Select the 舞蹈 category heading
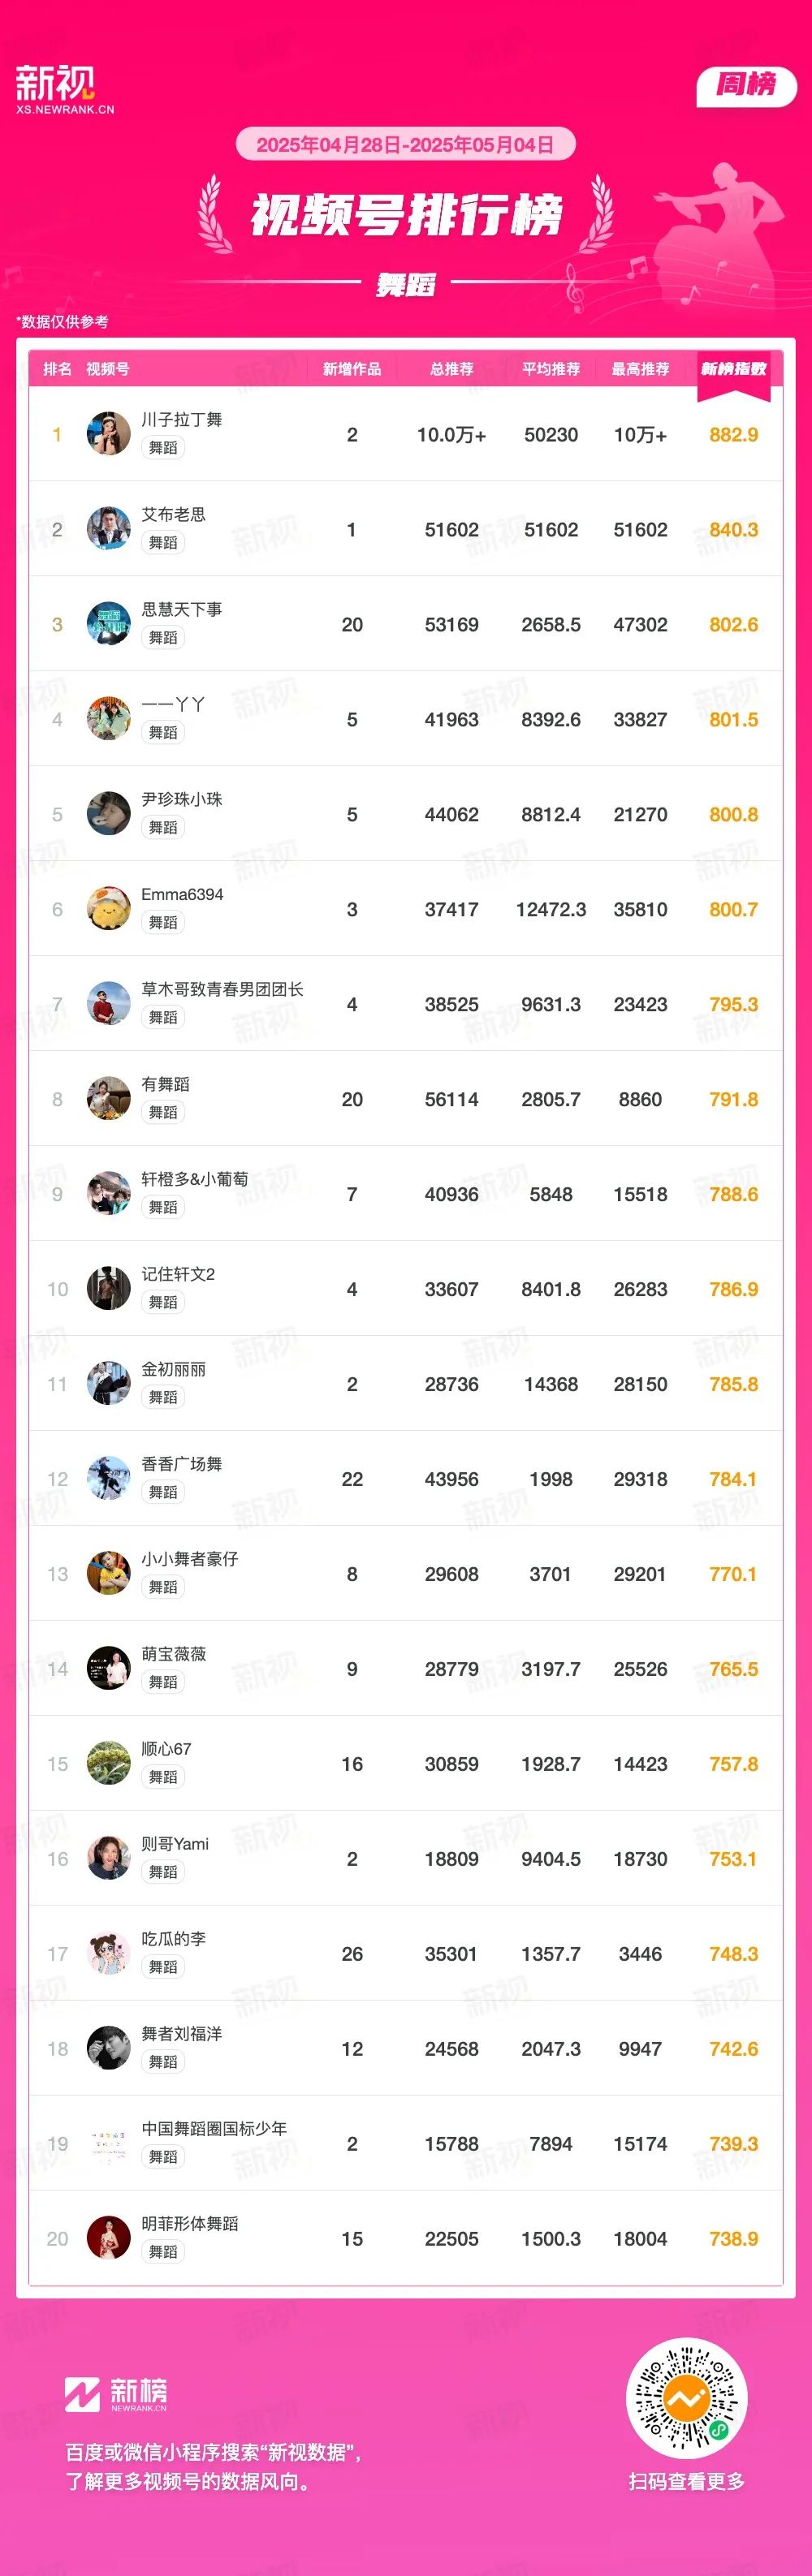812x2576 pixels. pyautogui.click(x=405, y=285)
